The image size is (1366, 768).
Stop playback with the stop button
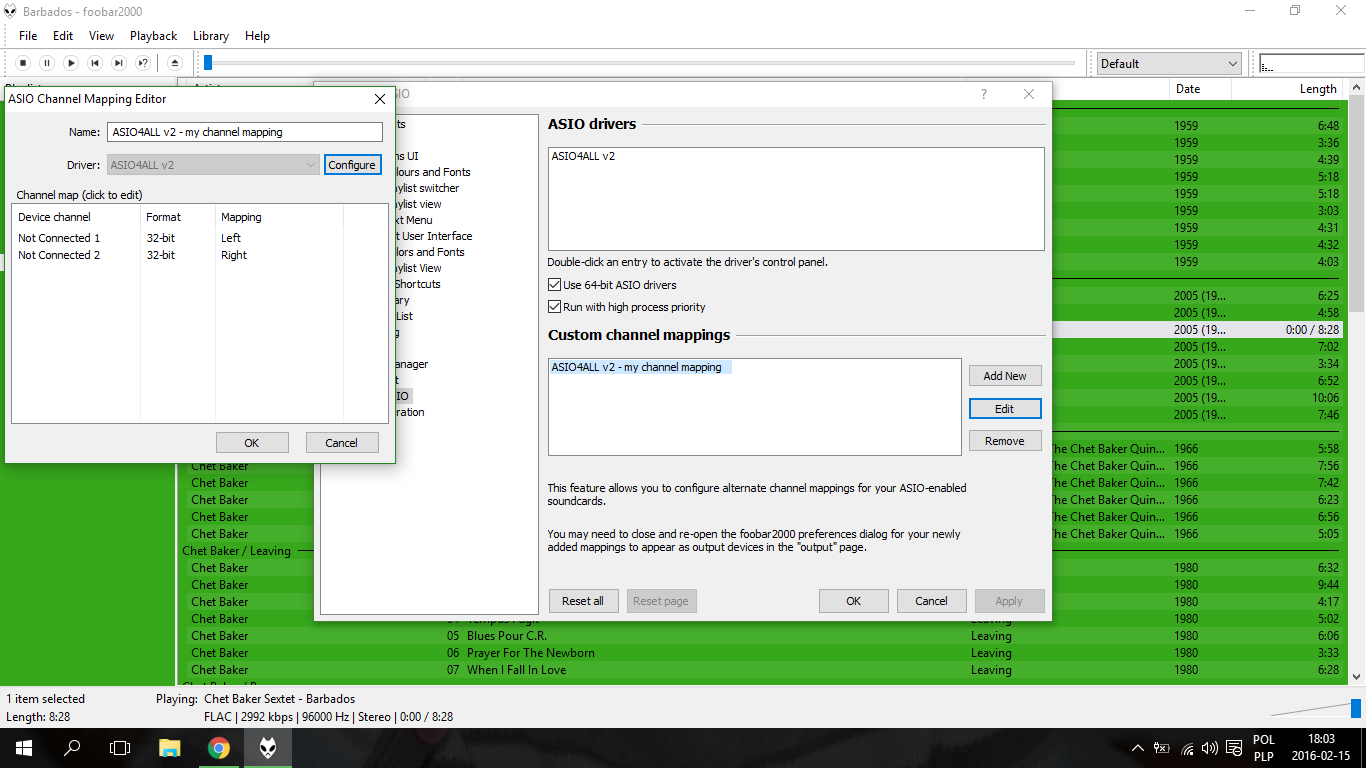tap(23, 63)
